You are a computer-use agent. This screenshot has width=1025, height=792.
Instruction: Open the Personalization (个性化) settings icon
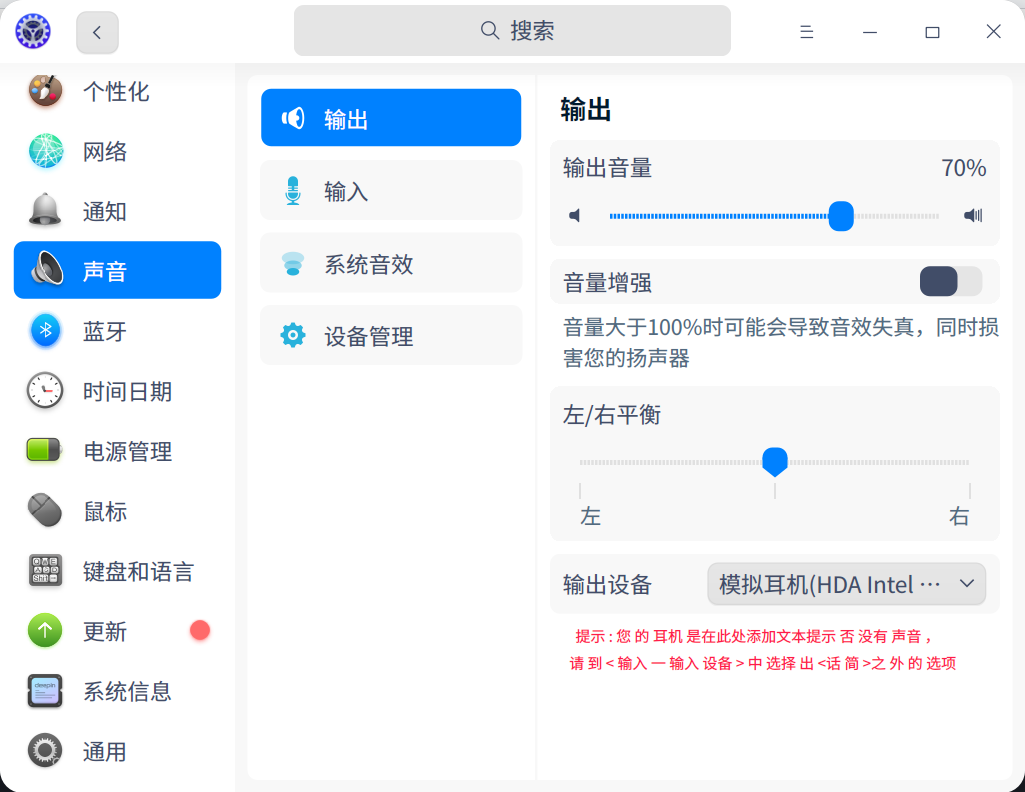pyautogui.click(x=45, y=92)
